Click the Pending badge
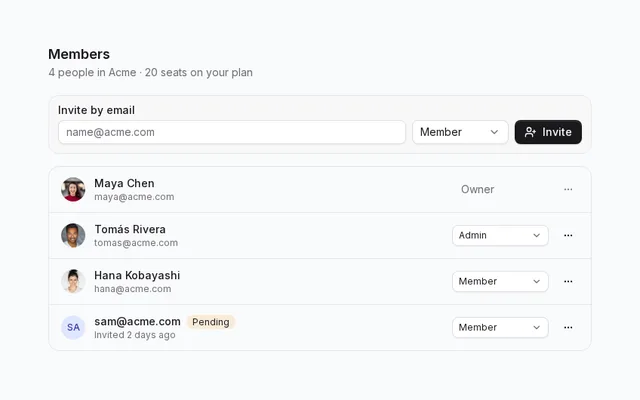The image size is (640, 400). pyautogui.click(x=211, y=322)
